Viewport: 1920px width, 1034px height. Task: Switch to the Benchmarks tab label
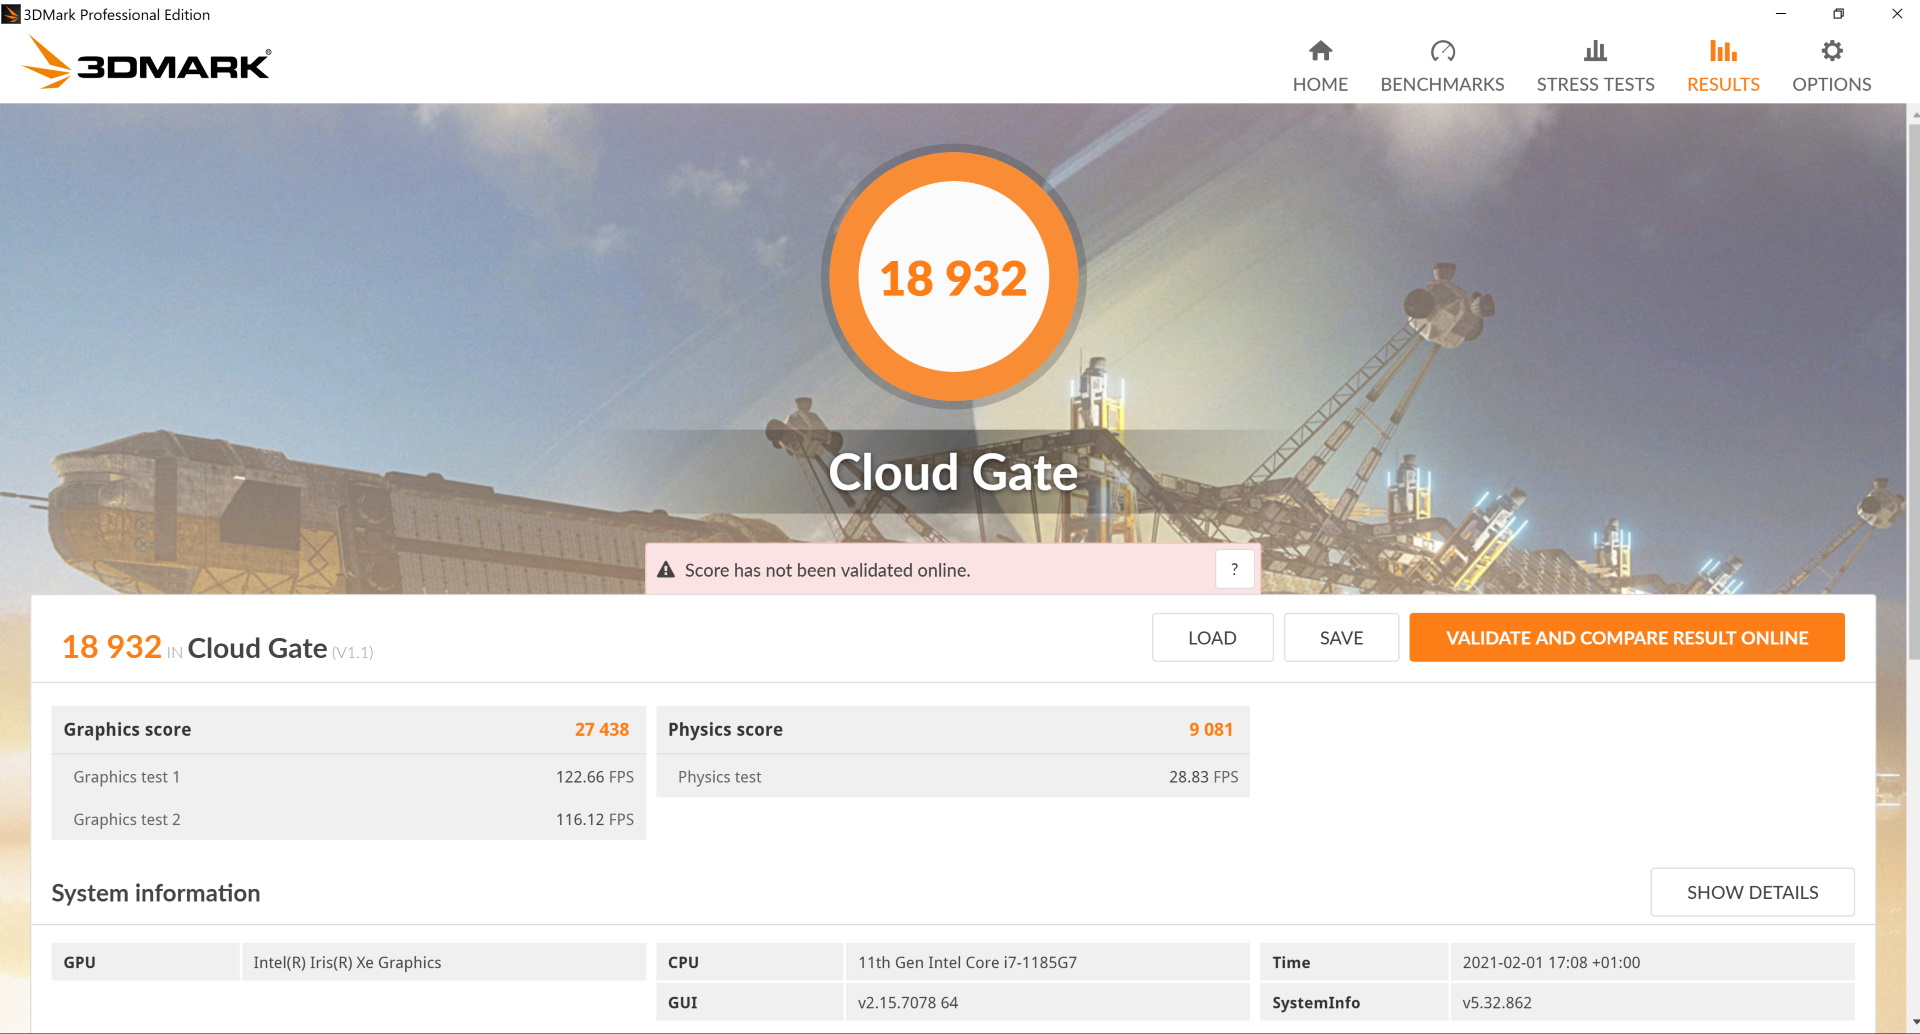click(1442, 85)
